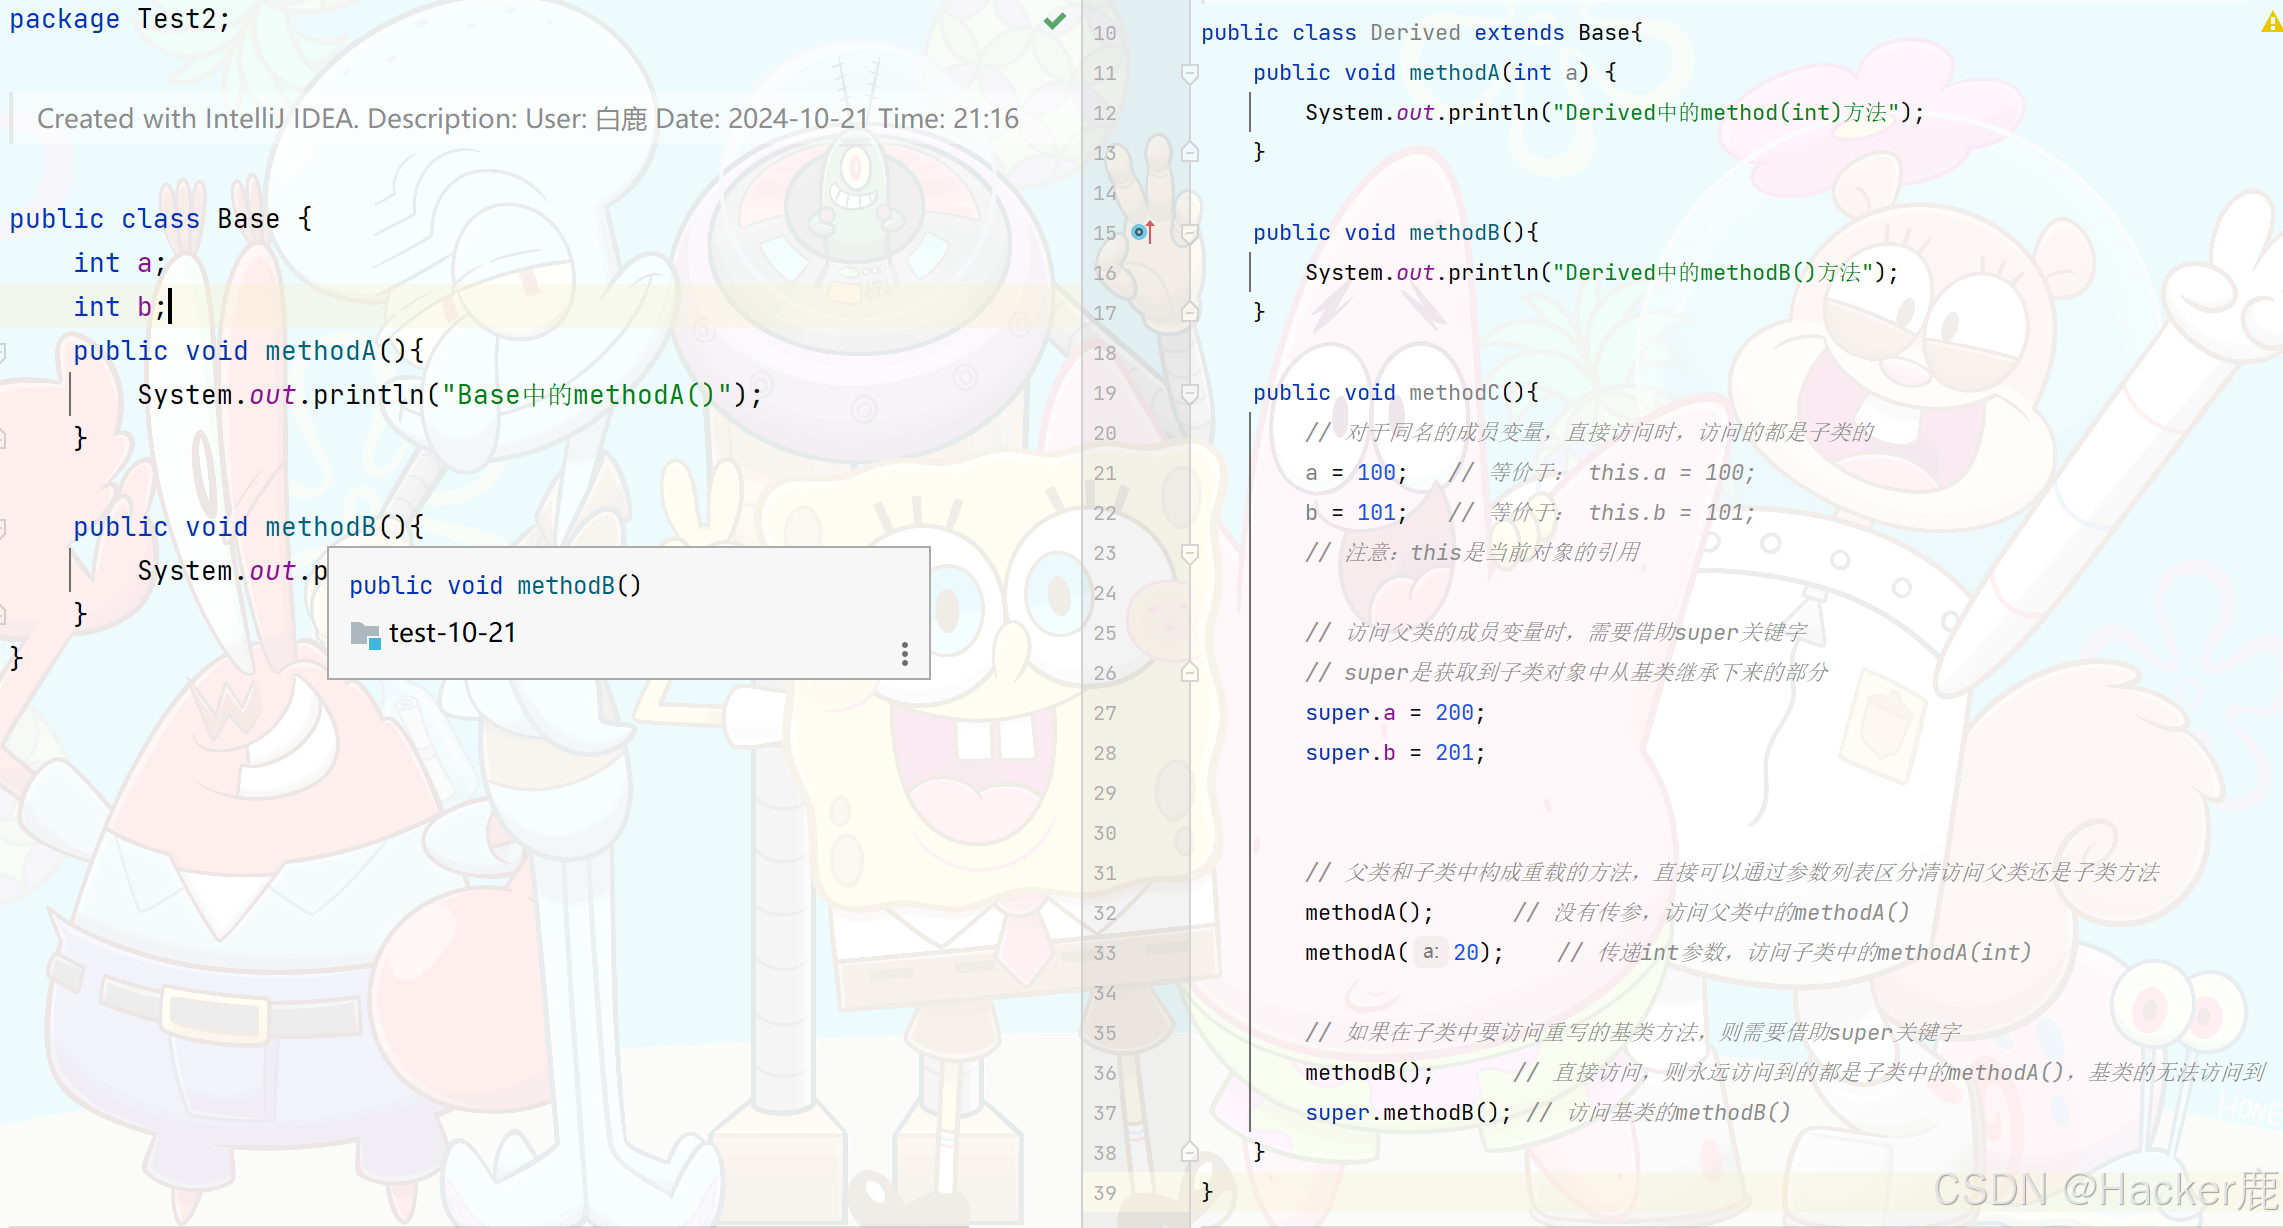2283x1228 pixels.
Task: Click the fold marker beside Base methodA()
Action: tap(3, 351)
